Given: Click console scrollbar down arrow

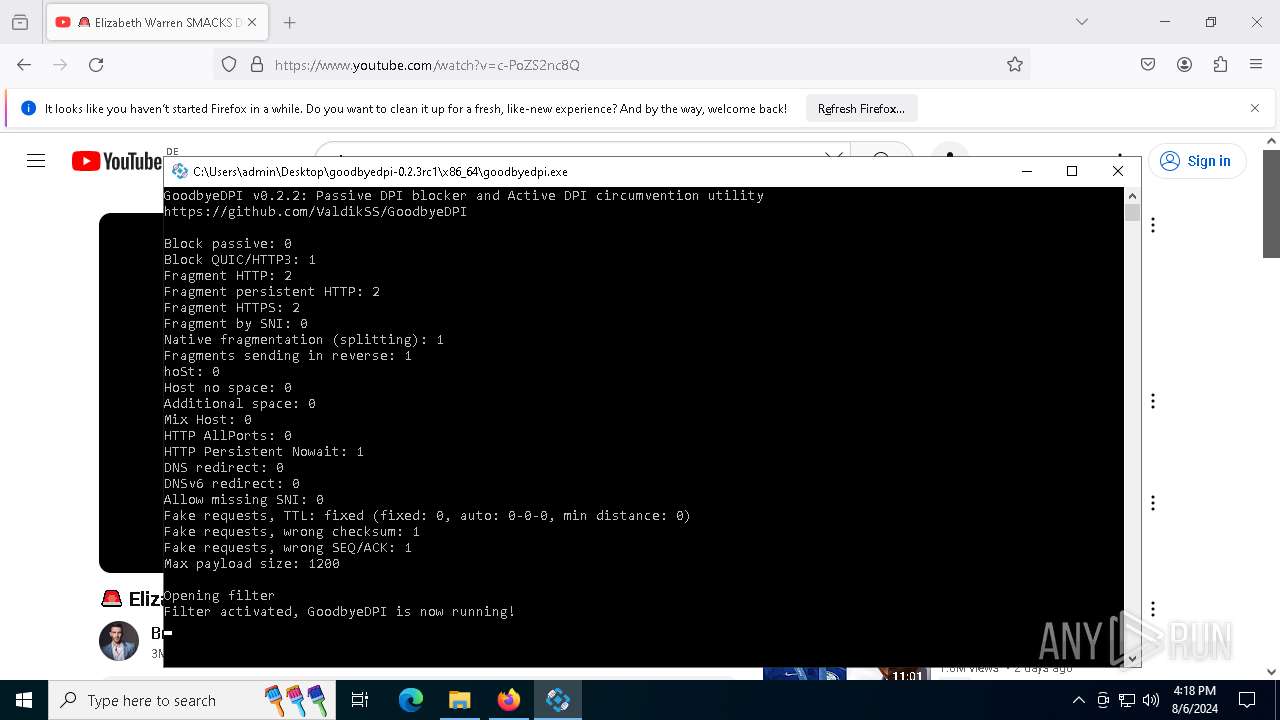Looking at the screenshot, I should click(x=1133, y=658).
